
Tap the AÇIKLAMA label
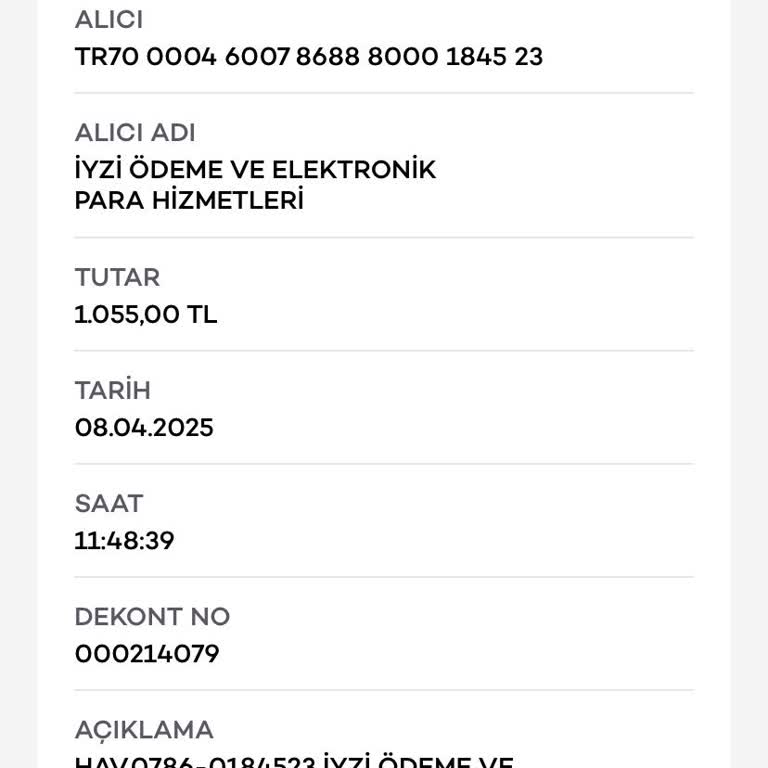coord(144,730)
